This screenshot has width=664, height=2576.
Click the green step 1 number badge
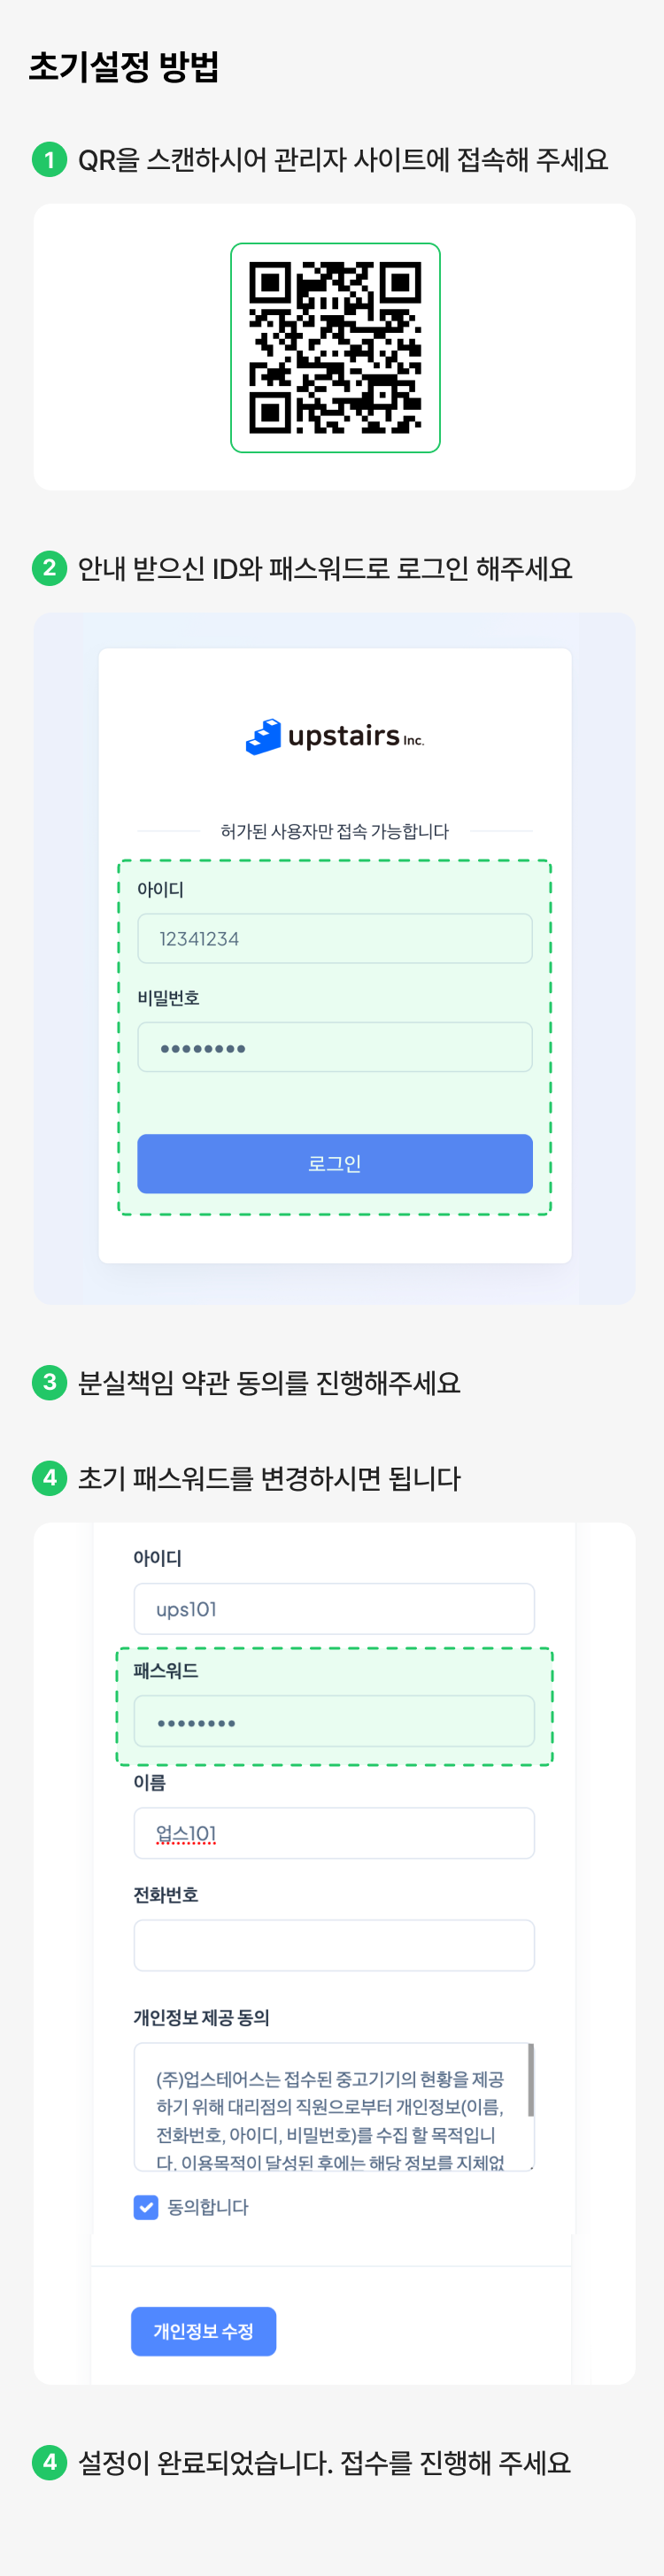[49, 160]
